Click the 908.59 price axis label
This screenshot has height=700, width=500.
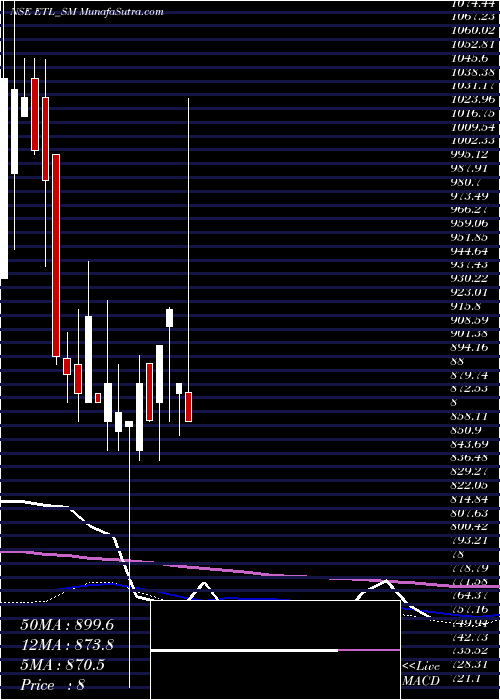468,319
